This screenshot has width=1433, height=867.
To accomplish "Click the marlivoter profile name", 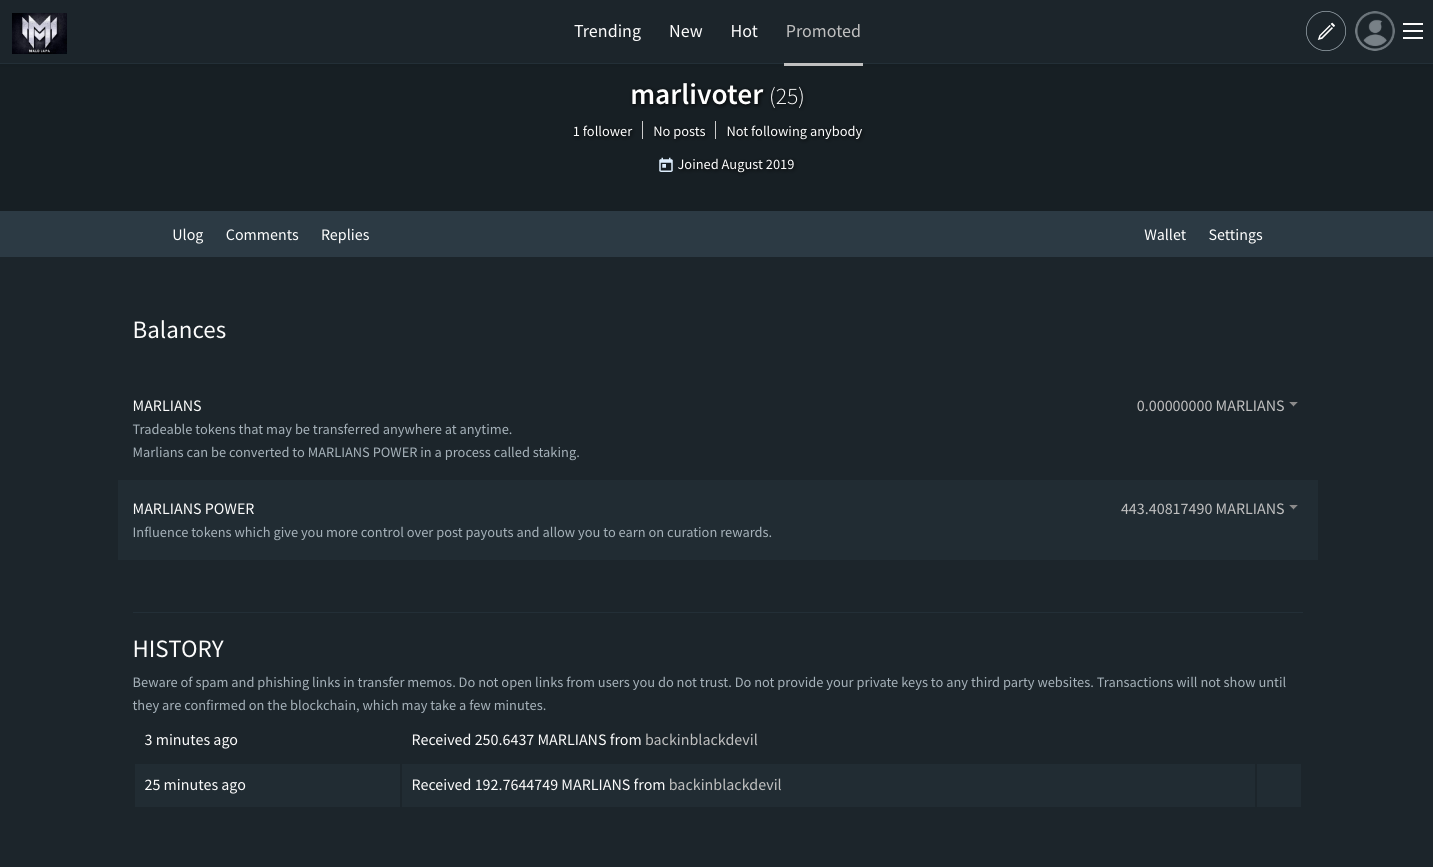I will [x=697, y=94].
